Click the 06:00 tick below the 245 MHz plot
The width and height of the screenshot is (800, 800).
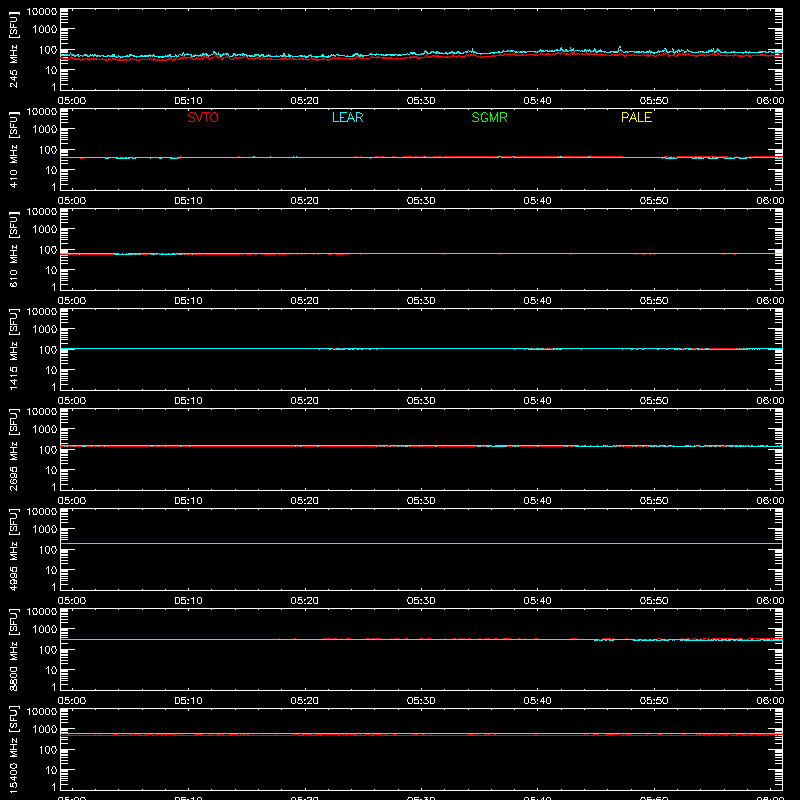770,101
